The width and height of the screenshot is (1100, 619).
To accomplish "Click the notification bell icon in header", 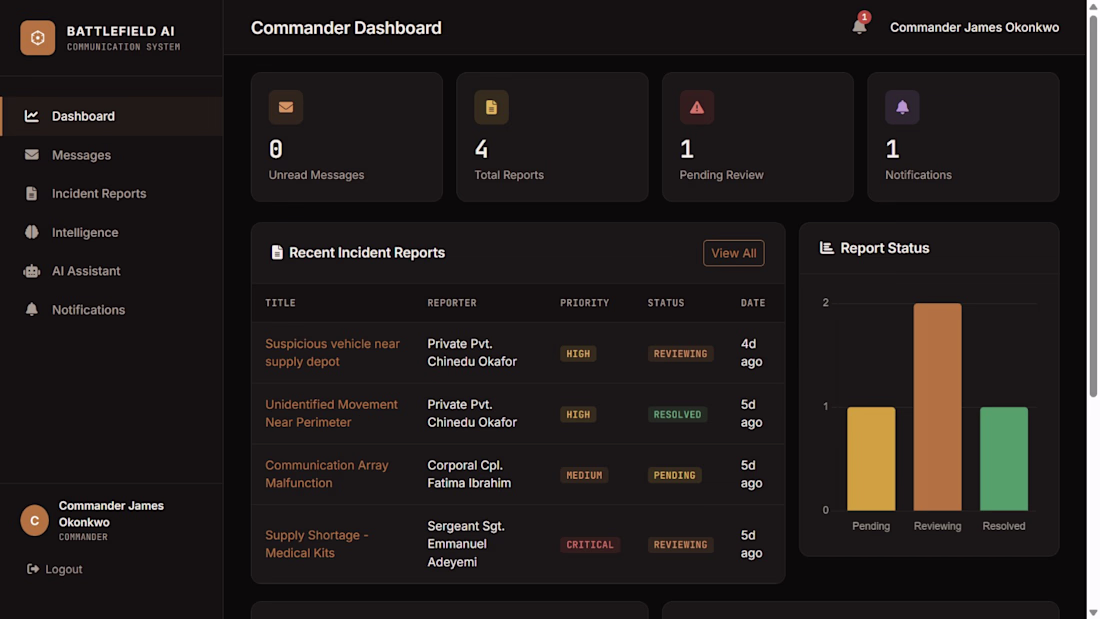I will [859, 27].
